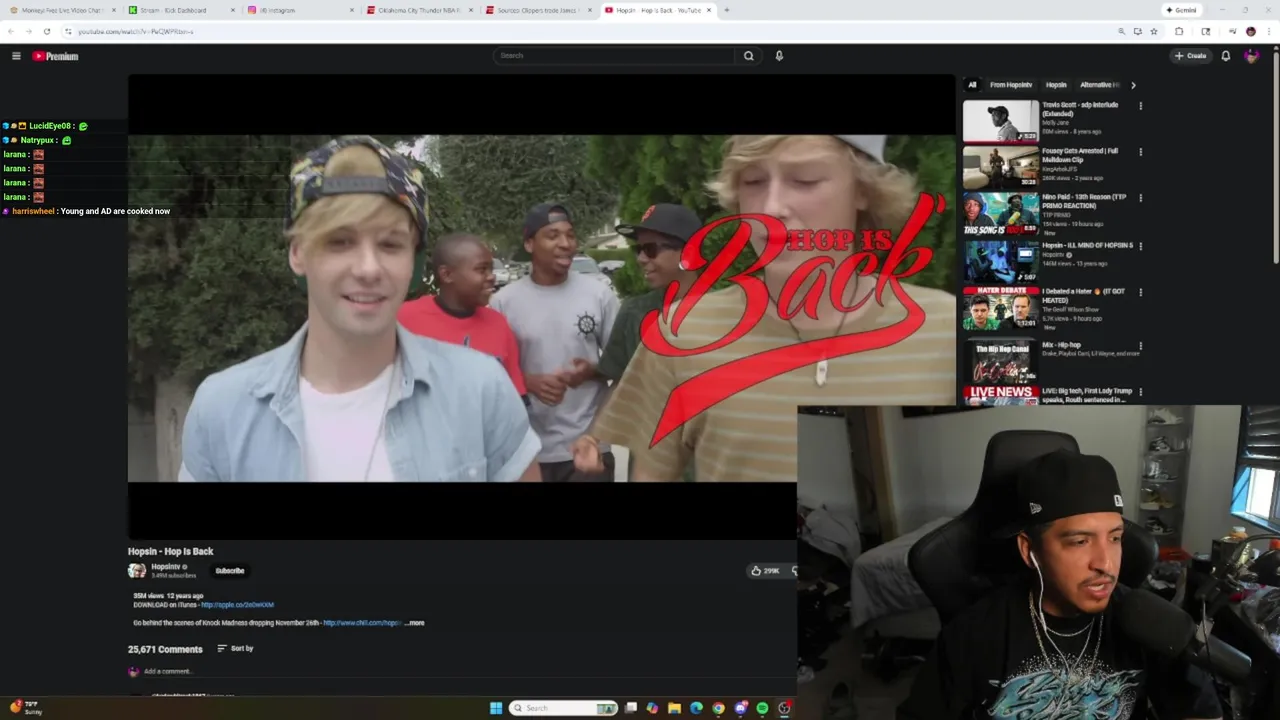Click the browser address bar URL

(135, 31)
